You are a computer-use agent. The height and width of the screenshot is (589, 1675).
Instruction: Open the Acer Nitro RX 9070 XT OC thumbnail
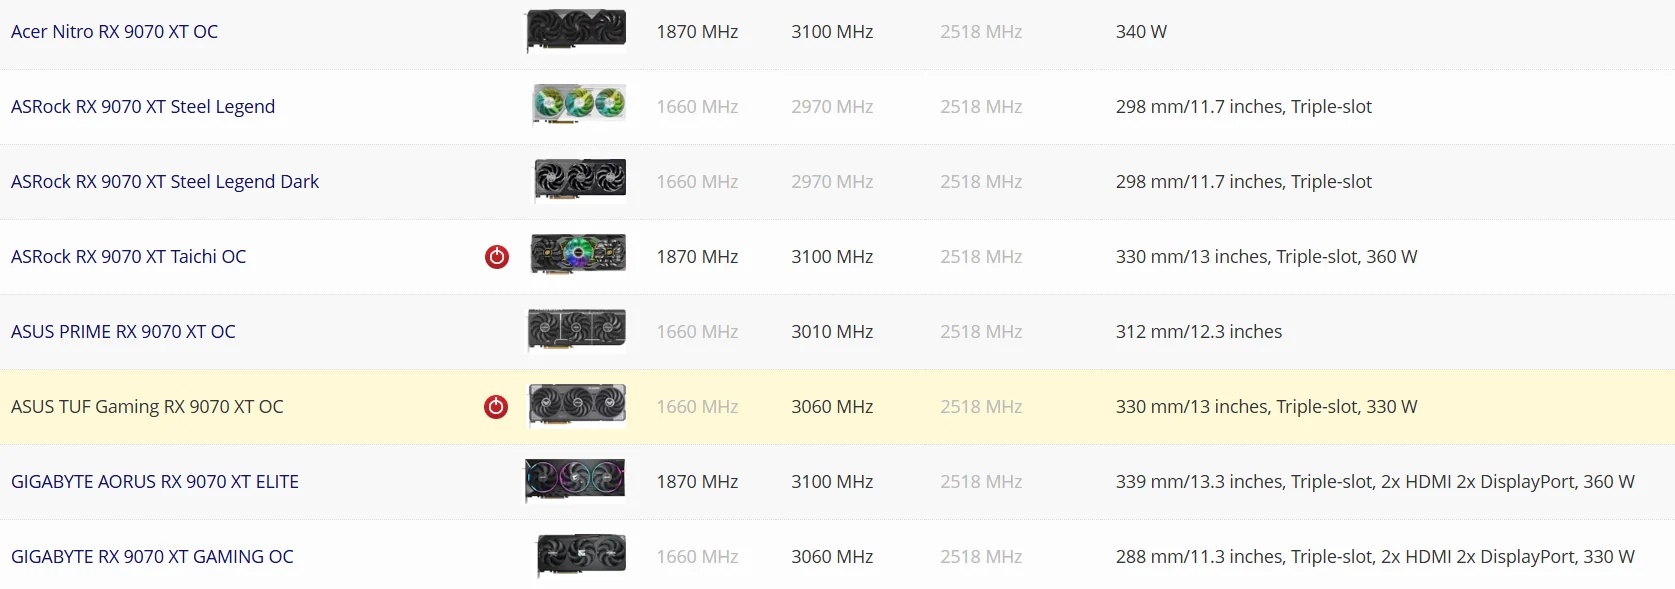point(576,31)
